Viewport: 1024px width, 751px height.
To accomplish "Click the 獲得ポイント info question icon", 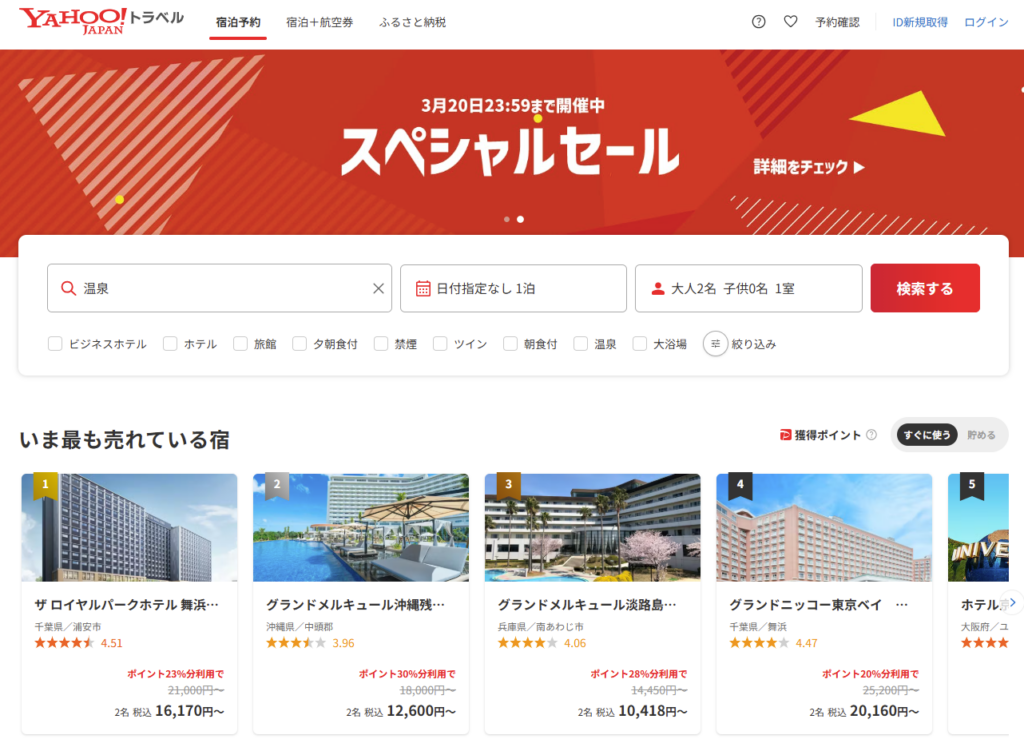I will click(x=871, y=435).
